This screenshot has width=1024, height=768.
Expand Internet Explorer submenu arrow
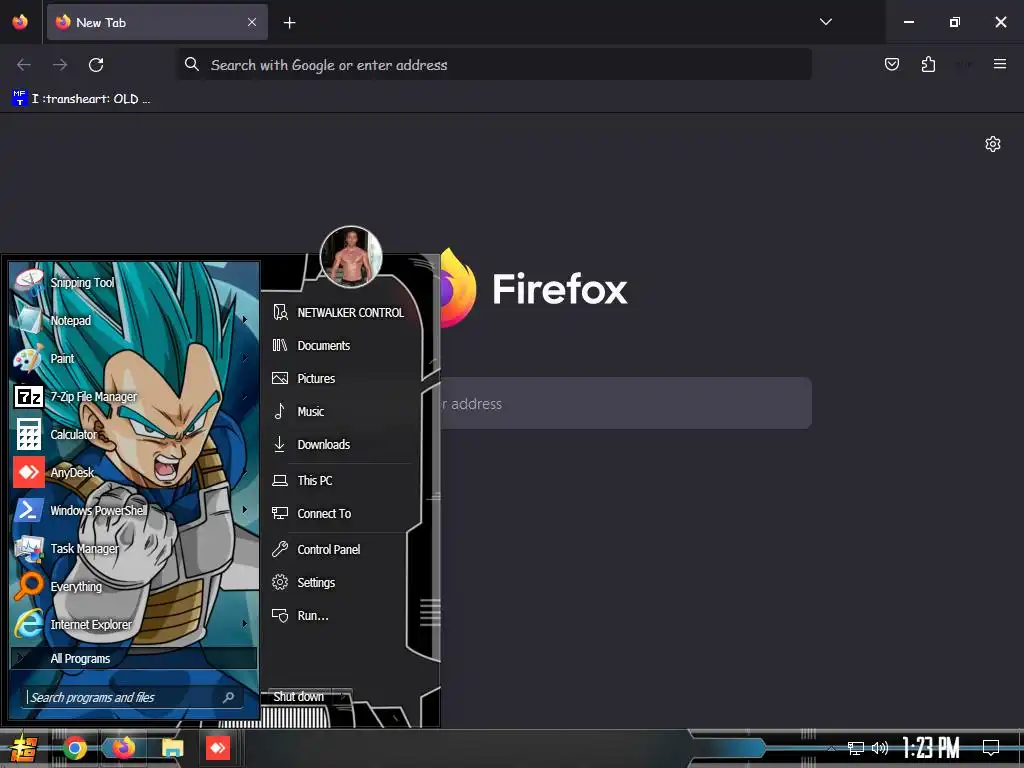(x=245, y=624)
